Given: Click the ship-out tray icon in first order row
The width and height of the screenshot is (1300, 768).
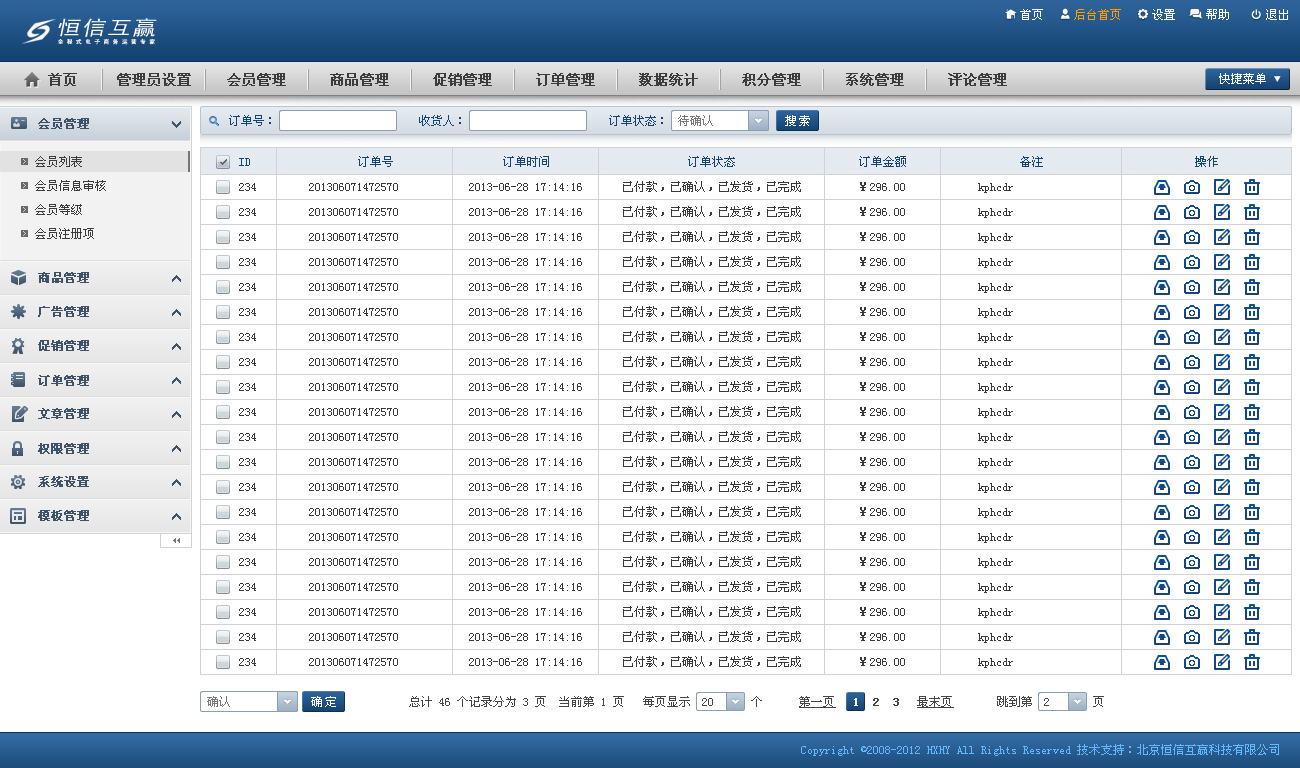Looking at the screenshot, I should click(1162, 187).
